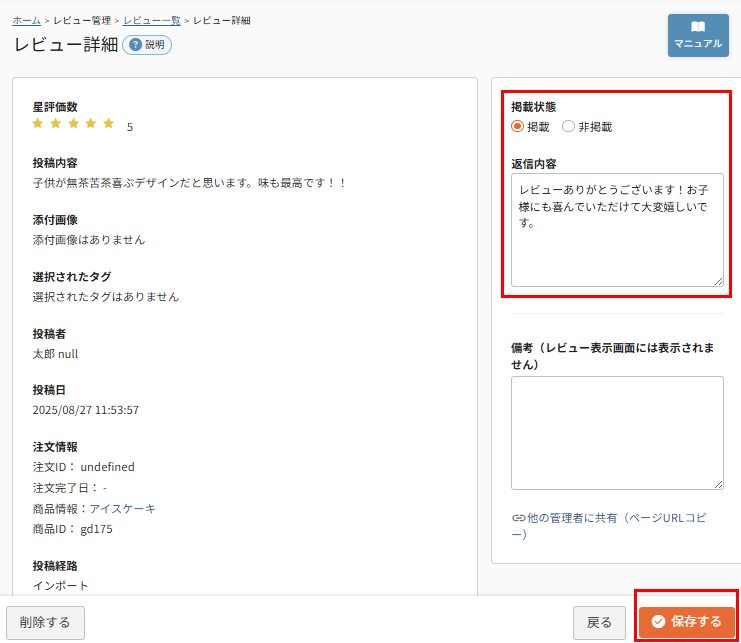Screen dimensions: 741x643
Task: Click the 注文ID undefined line
Action: tap(84, 467)
